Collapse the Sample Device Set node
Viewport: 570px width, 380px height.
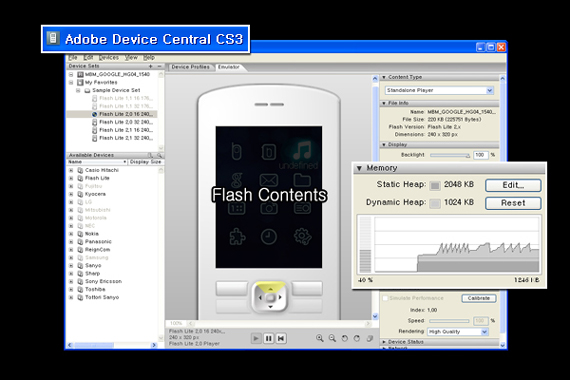78,90
